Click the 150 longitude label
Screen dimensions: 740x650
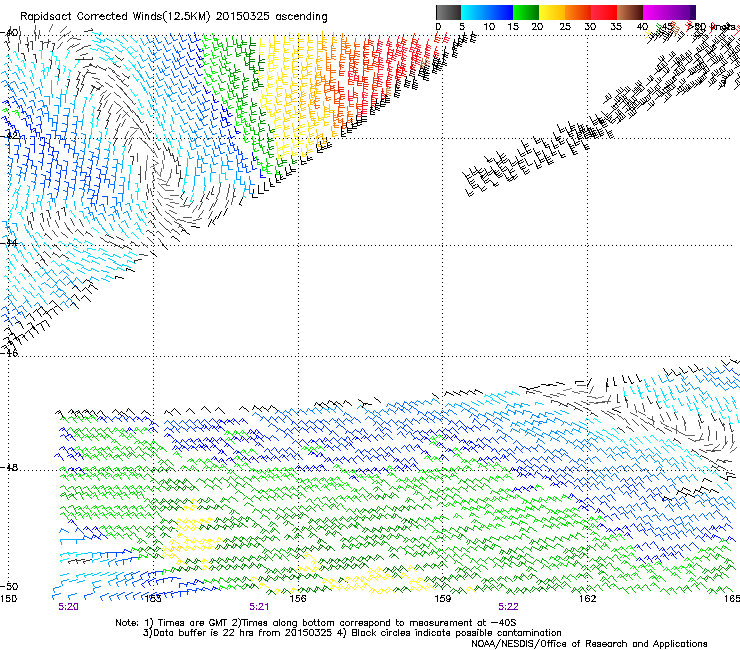pyautogui.click(x=8, y=599)
